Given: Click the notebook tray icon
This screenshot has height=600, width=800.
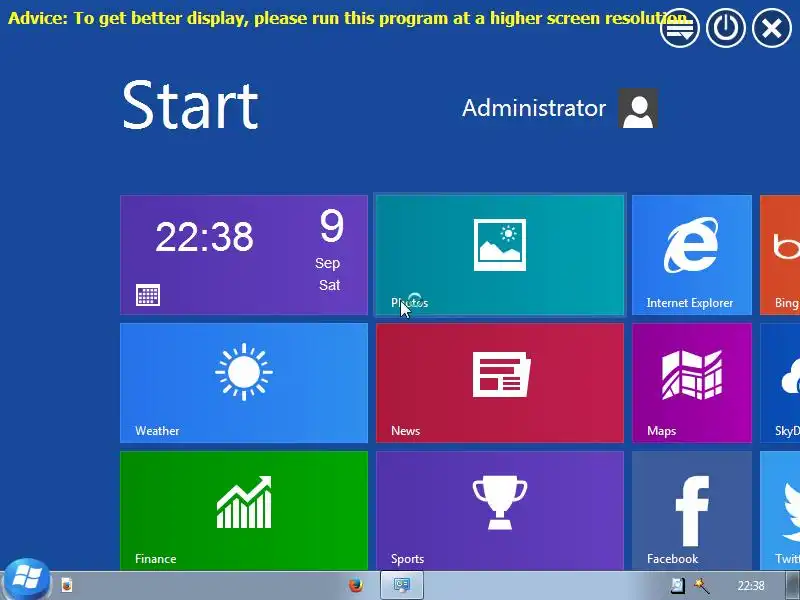Looking at the screenshot, I should click(678, 585).
